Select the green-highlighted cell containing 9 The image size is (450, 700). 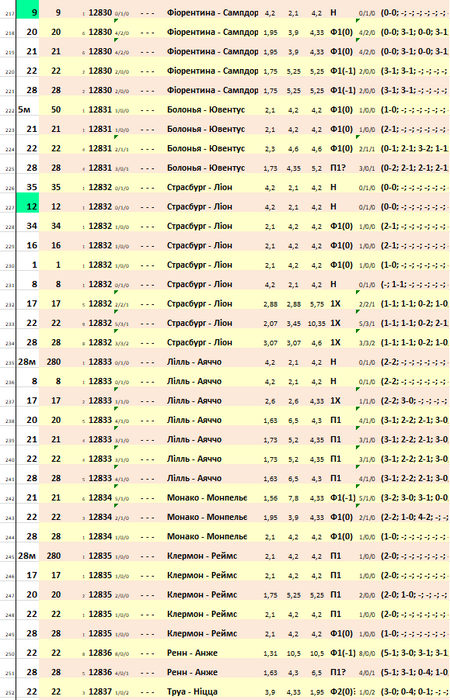29,9
